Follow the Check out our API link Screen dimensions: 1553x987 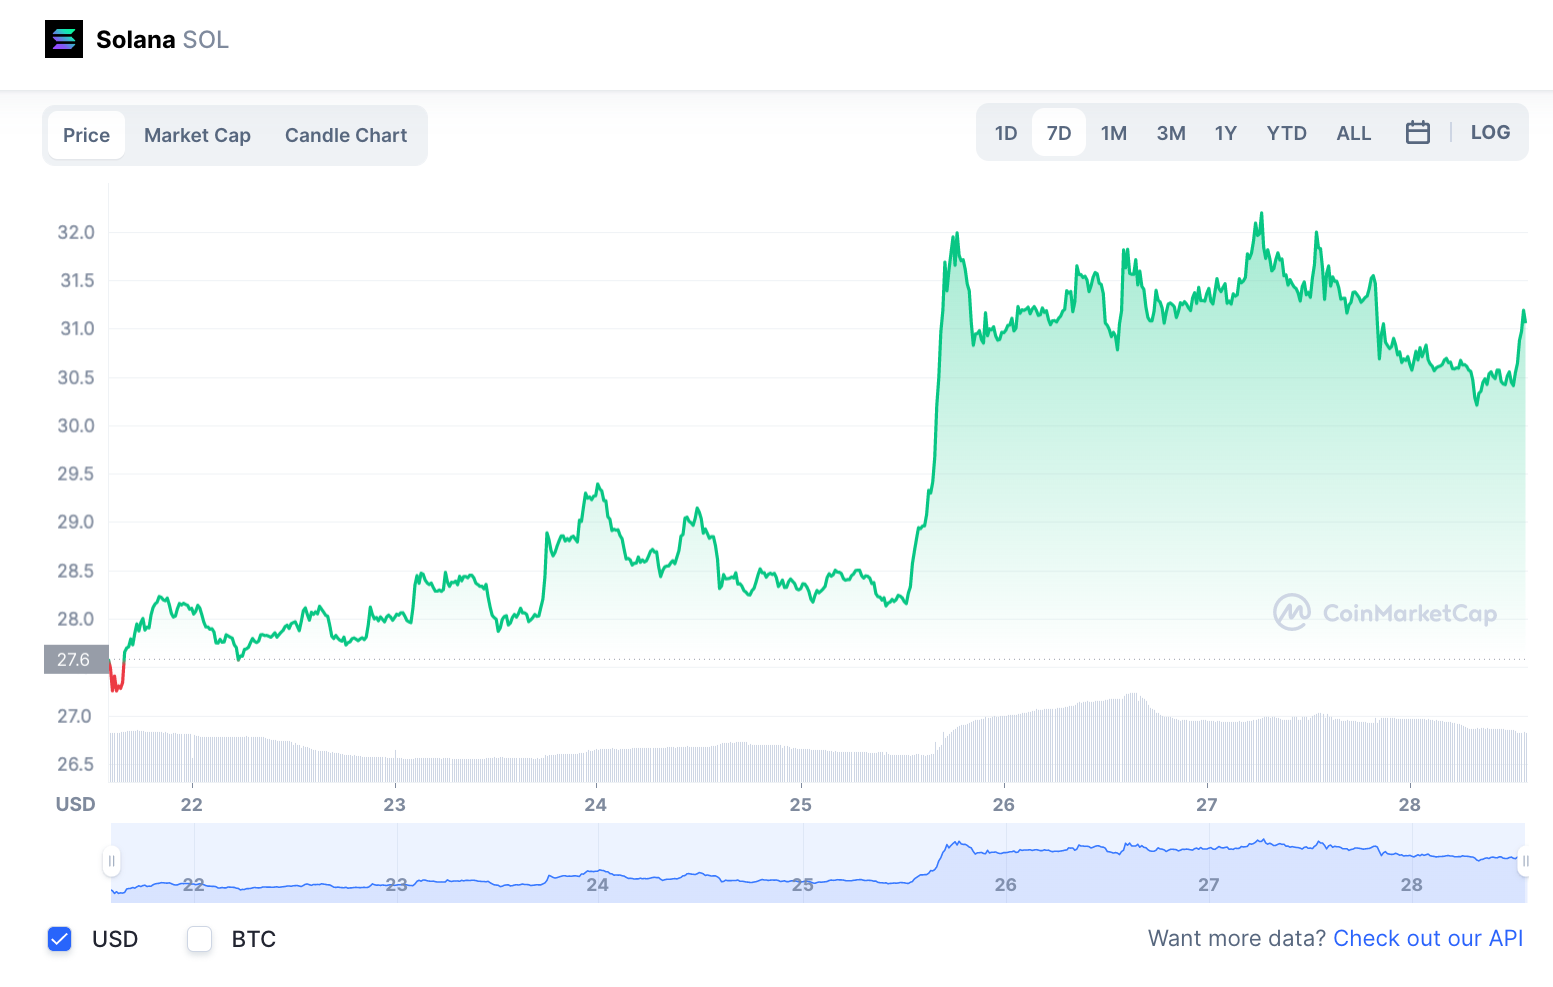click(1428, 938)
